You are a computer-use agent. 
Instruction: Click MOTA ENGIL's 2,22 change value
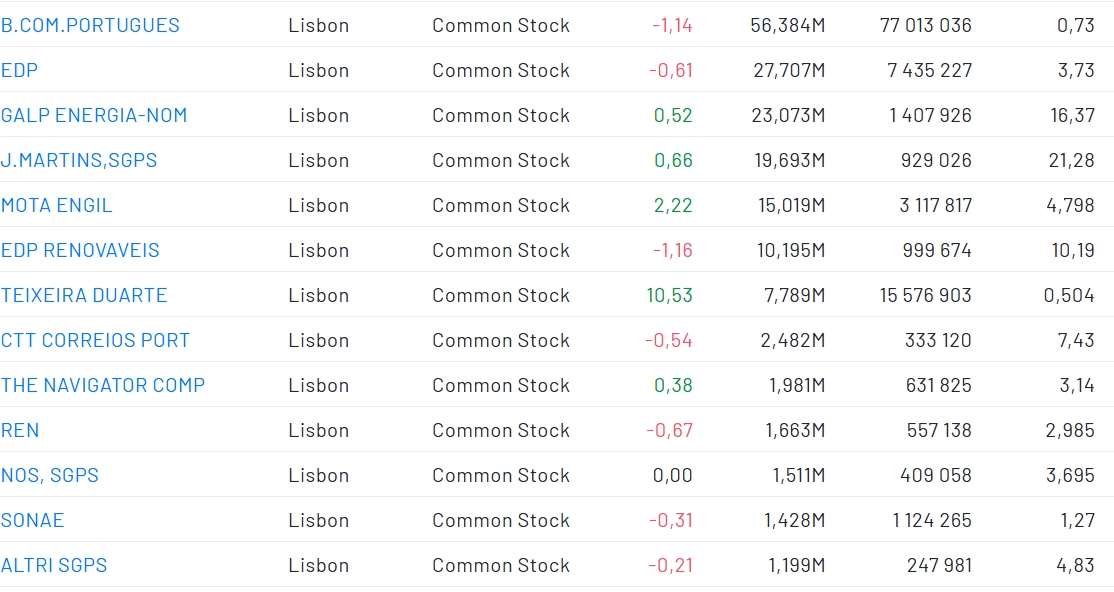pyautogui.click(x=673, y=205)
